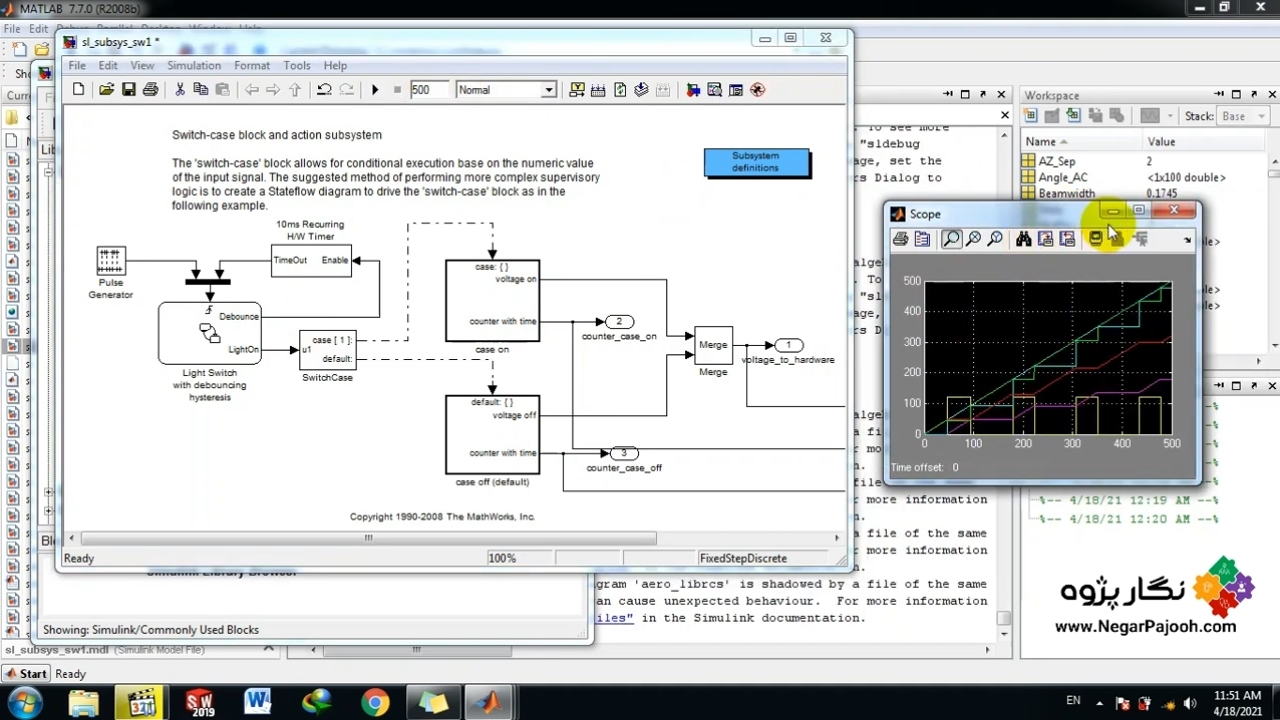The width and height of the screenshot is (1280, 720).
Task: Save the Simulink model
Action: pyautogui.click(x=128, y=90)
